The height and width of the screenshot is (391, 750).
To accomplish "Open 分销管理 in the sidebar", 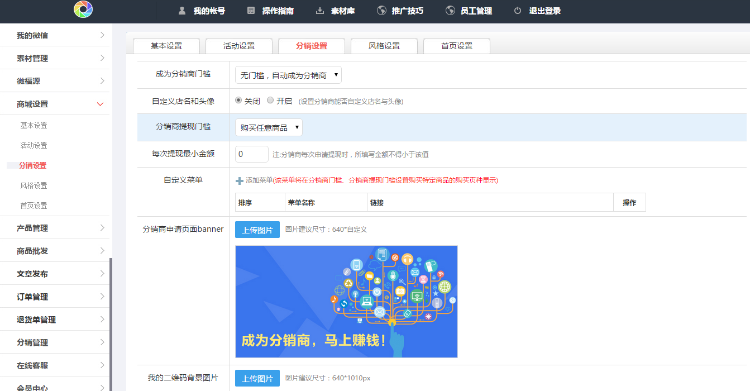I will coord(32,342).
